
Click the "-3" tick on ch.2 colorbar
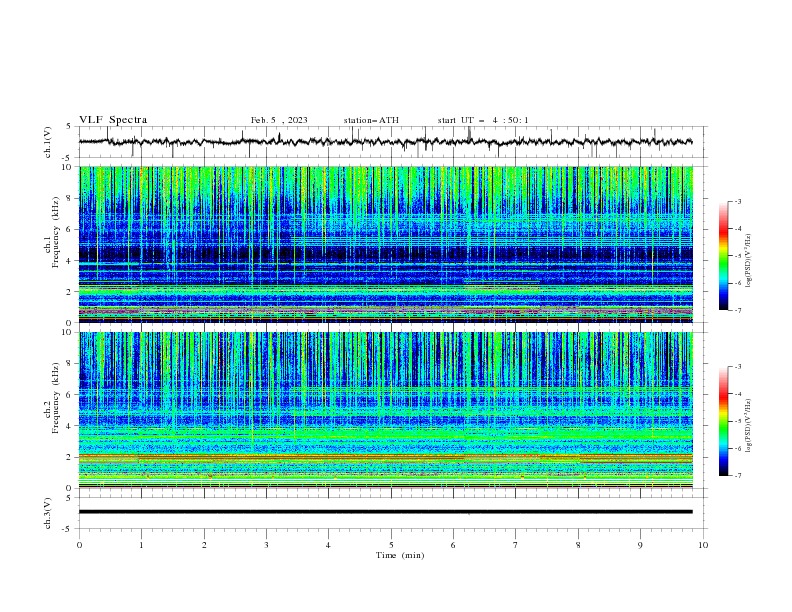[x=737, y=367]
